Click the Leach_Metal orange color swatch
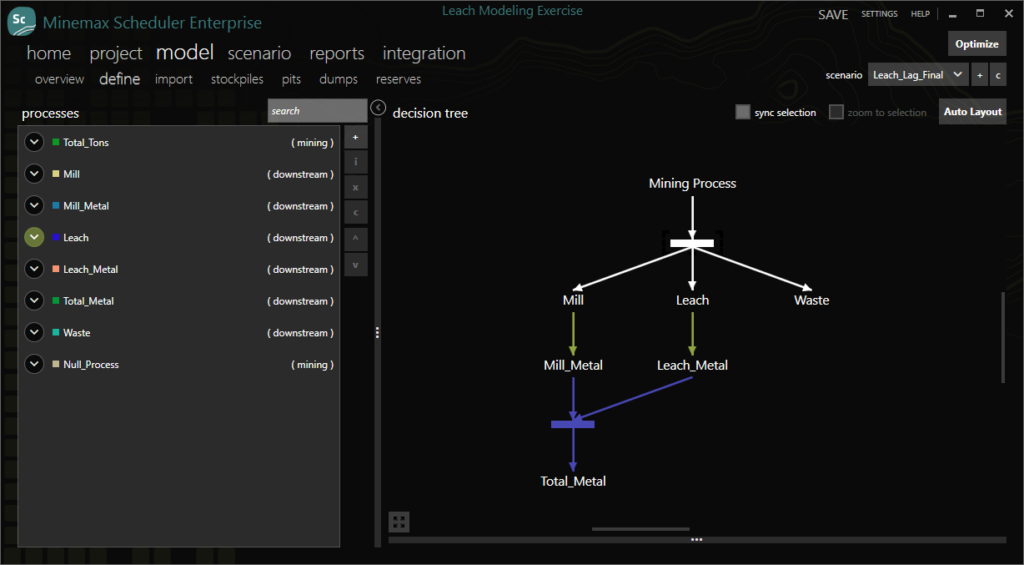Image resolution: width=1024 pixels, height=565 pixels. tap(56, 268)
